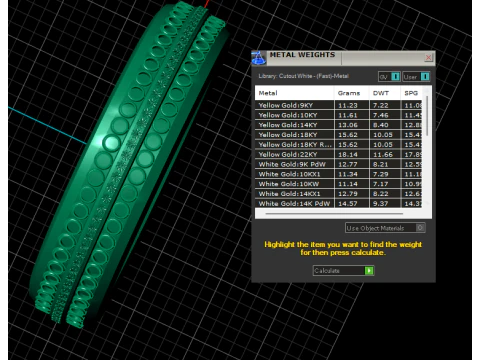Screen dimensions: 480x360
Task: Select the Yellow Gold:14KY row
Action: [x=338, y=125]
